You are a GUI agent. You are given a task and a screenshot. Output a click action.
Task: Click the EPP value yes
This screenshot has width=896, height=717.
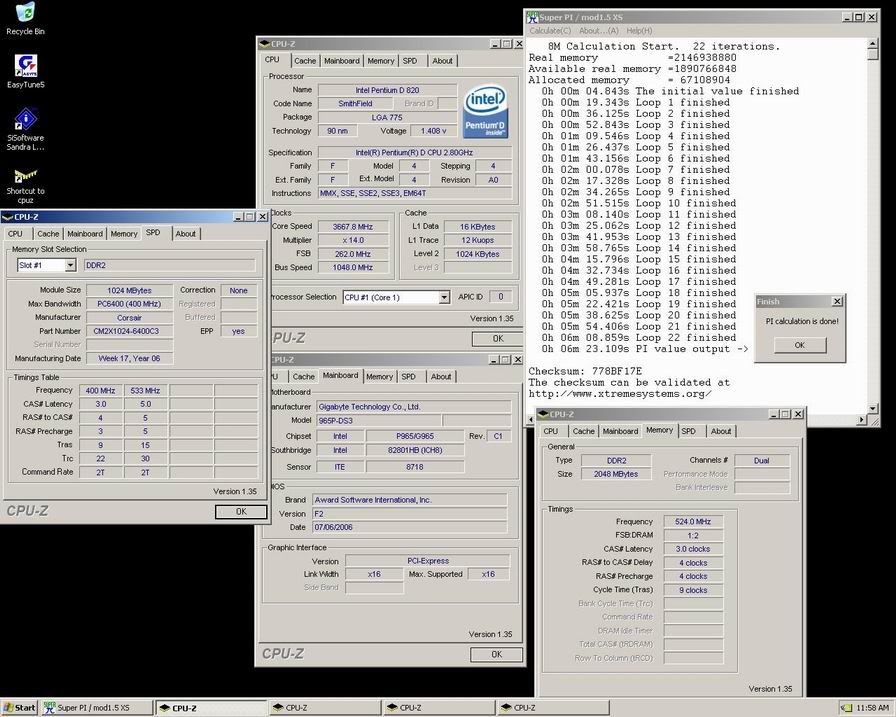pos(238,331)
